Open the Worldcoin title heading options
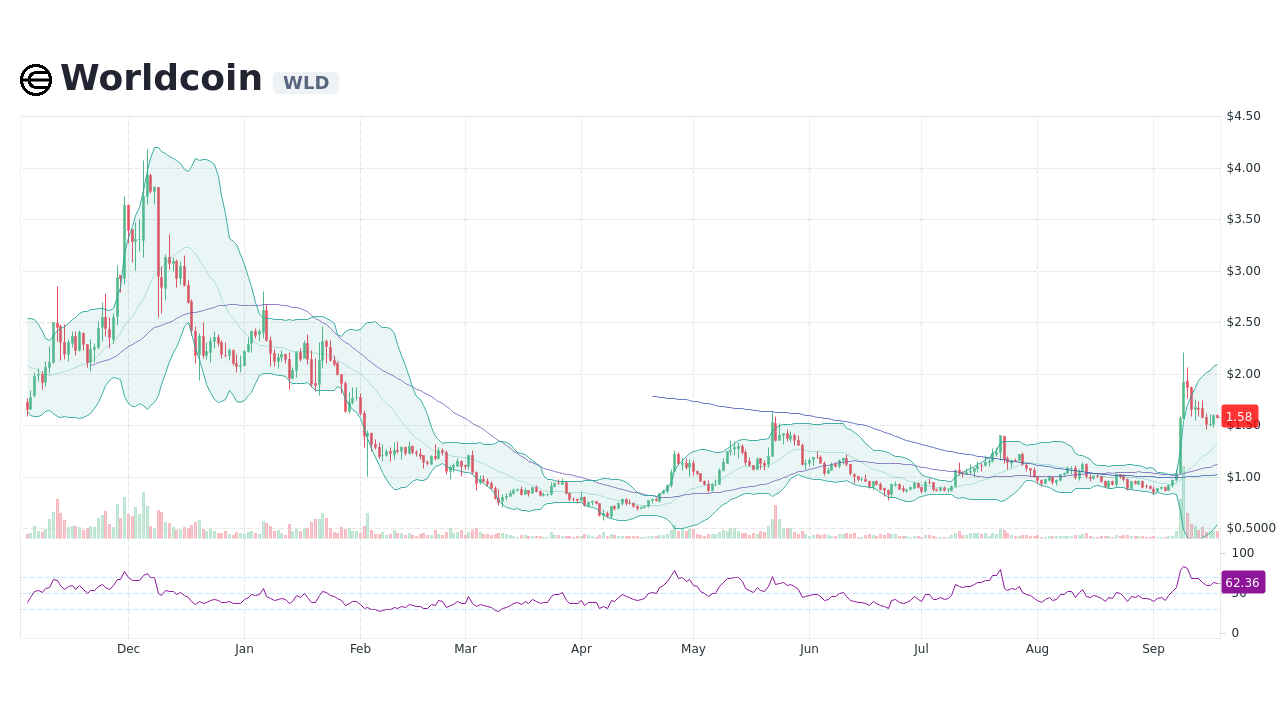Viewport: 1280px width, 720px height. coord(161,77)
